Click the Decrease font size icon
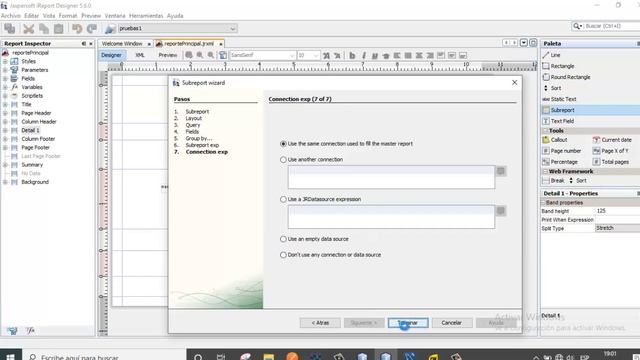The image size is (640, 360). [337, 56]
